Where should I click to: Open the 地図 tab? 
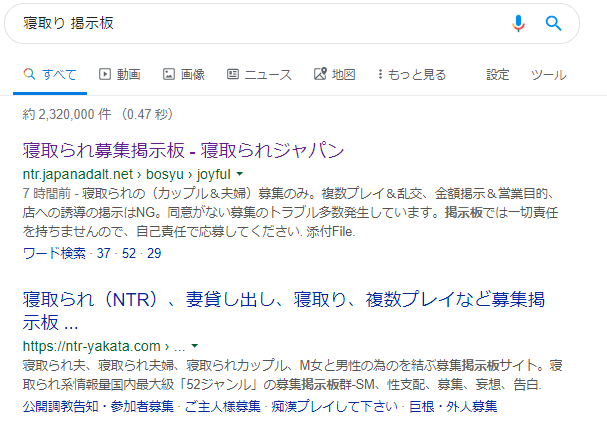tap(334, 74)
